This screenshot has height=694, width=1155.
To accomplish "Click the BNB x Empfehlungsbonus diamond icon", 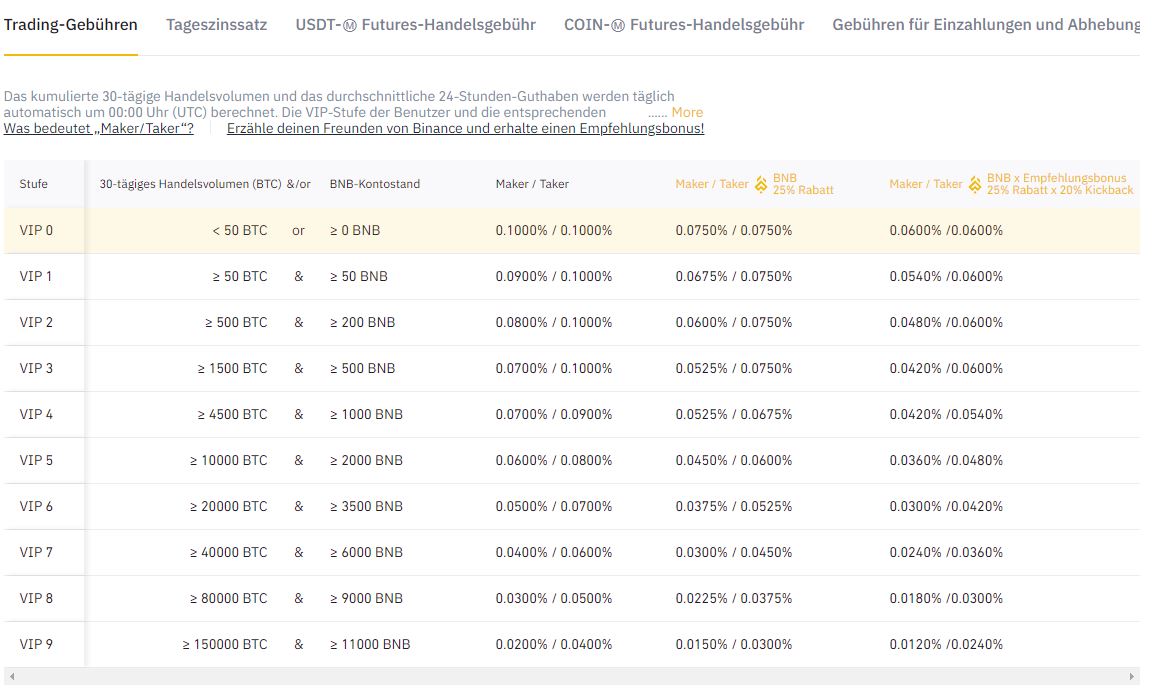I will click(x=975, y=184).
